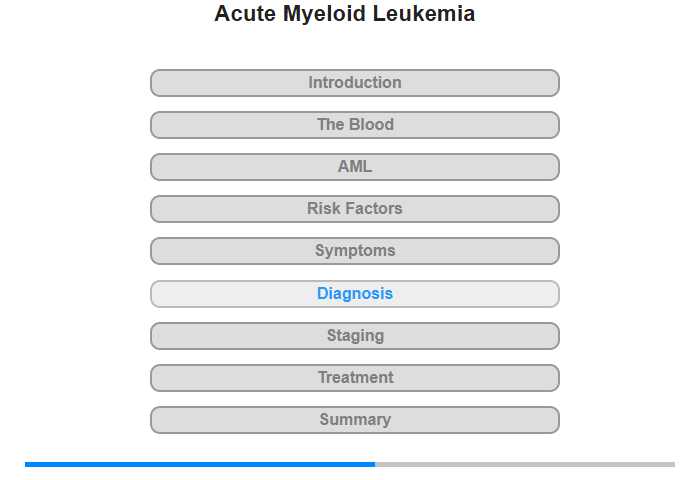
Task: Select the AML menu button
Action: pyautogui.click(x=355, y=167)
